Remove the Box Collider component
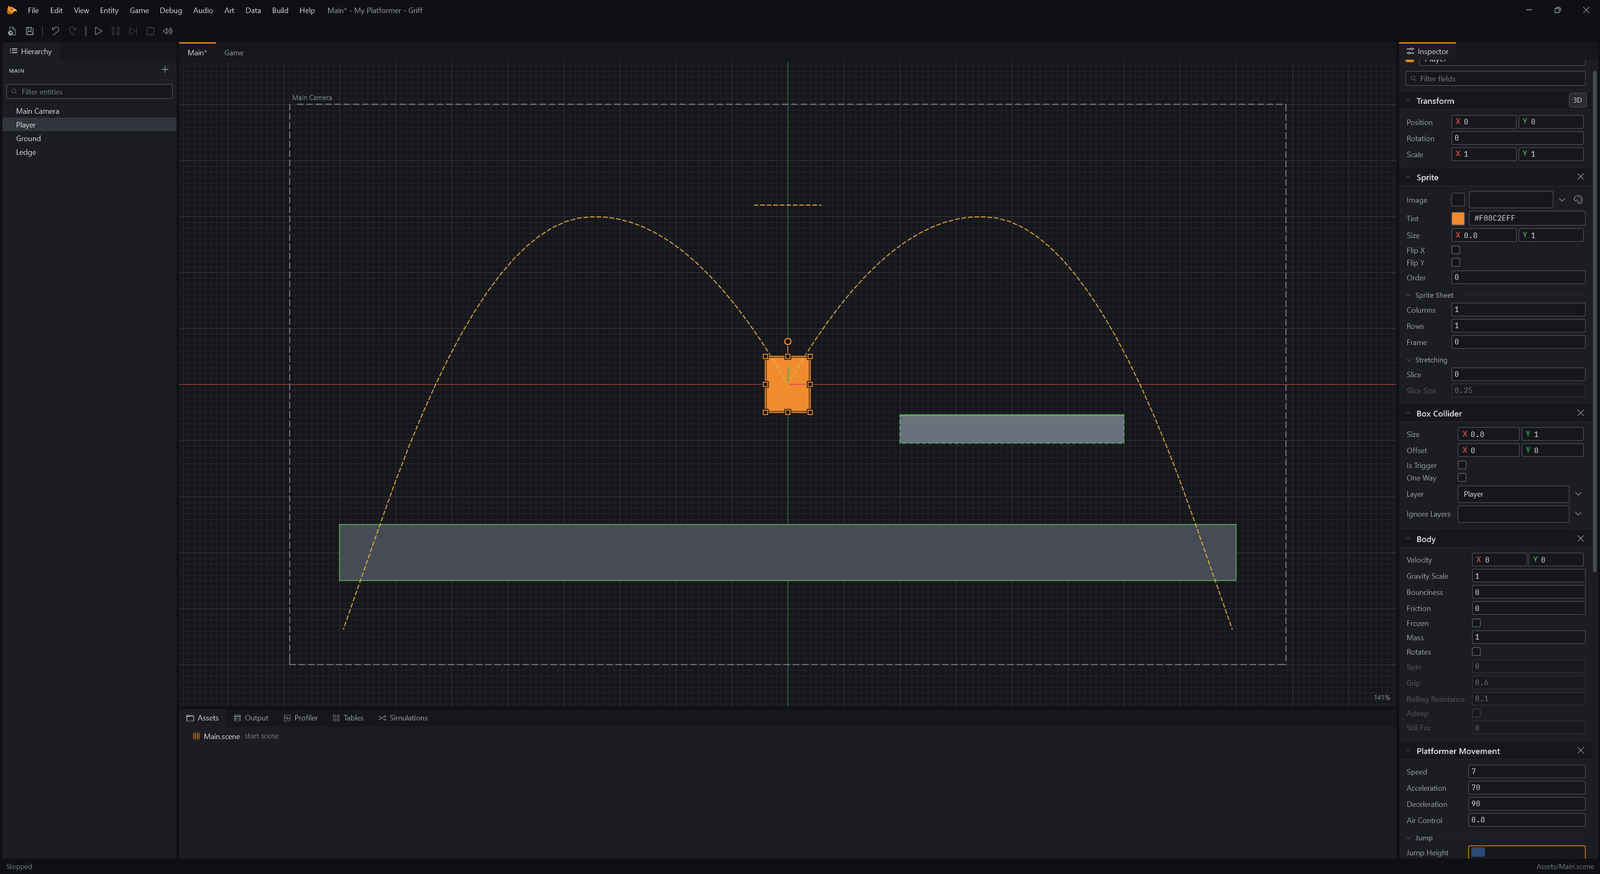The width and height of the screenshot is (1600, 874). (x=1580, y=413)
